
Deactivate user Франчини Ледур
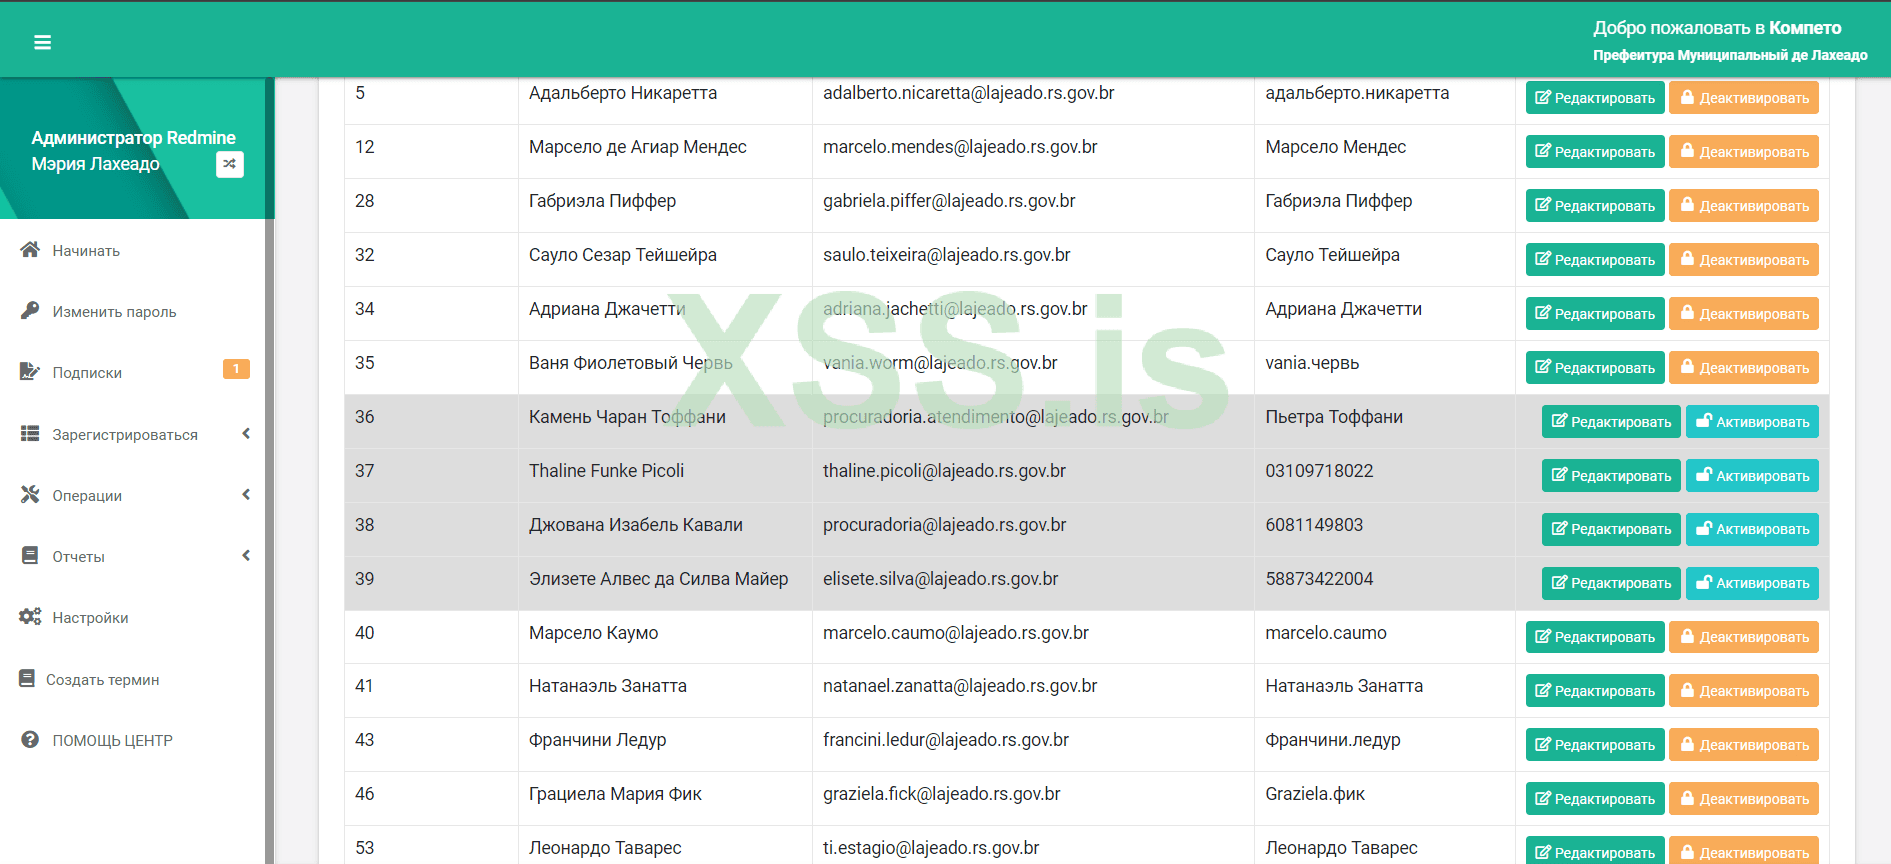[1744, 745]
